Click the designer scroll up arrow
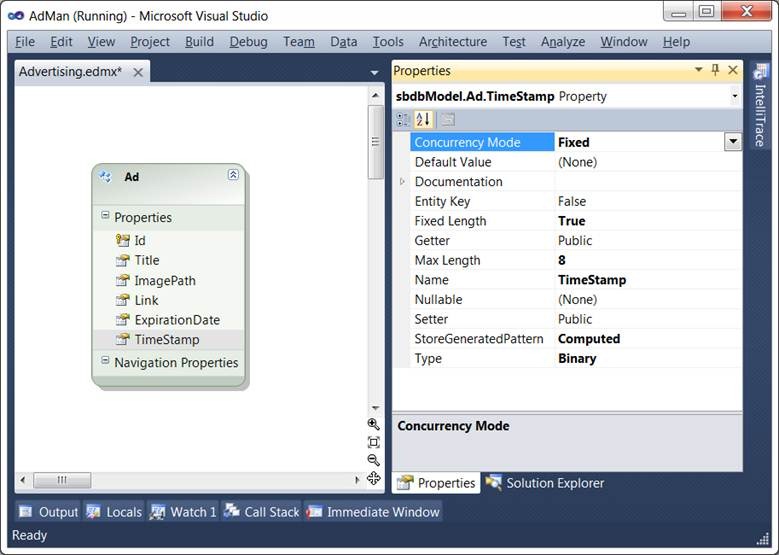This screenshot has height=555, width=779. click(376, 95)
